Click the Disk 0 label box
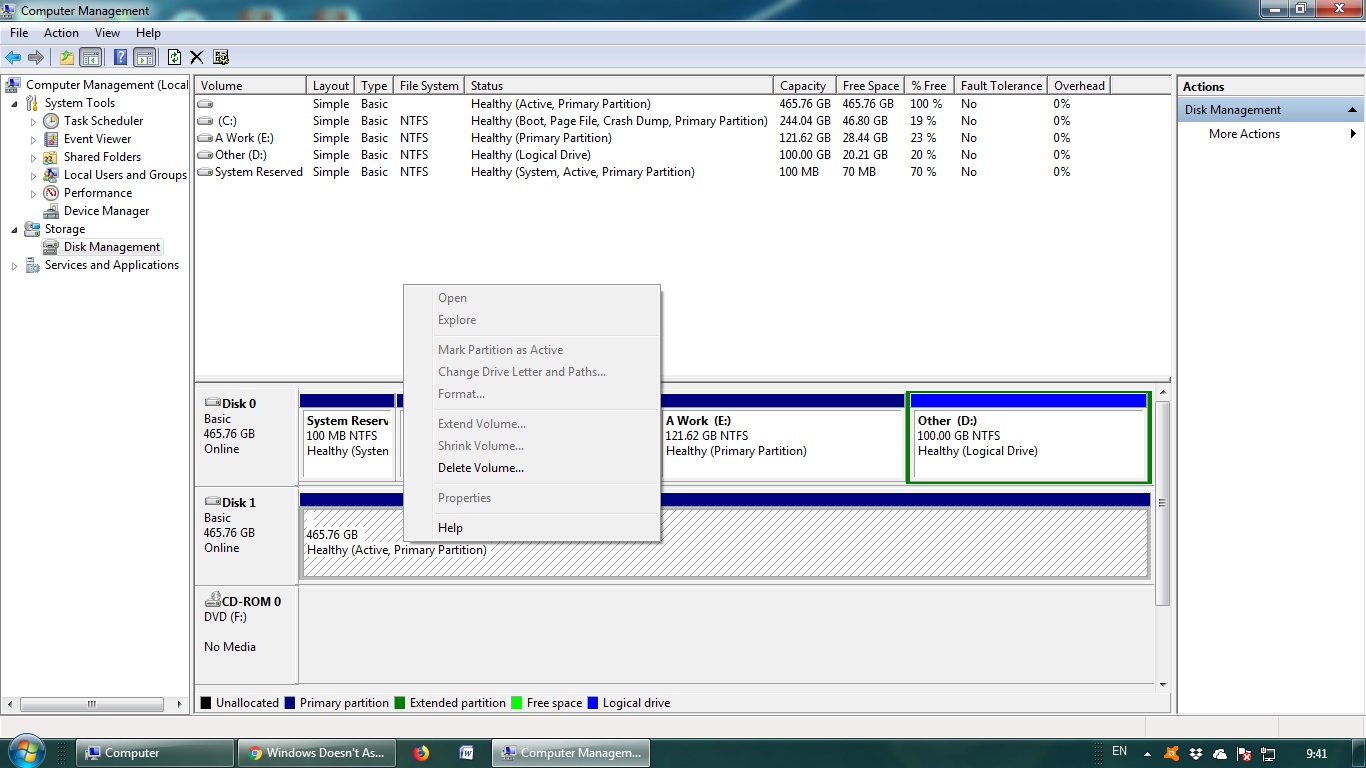Image resolution: width=1366 pixels, height=768 pixels. click(x=246, y=436)
